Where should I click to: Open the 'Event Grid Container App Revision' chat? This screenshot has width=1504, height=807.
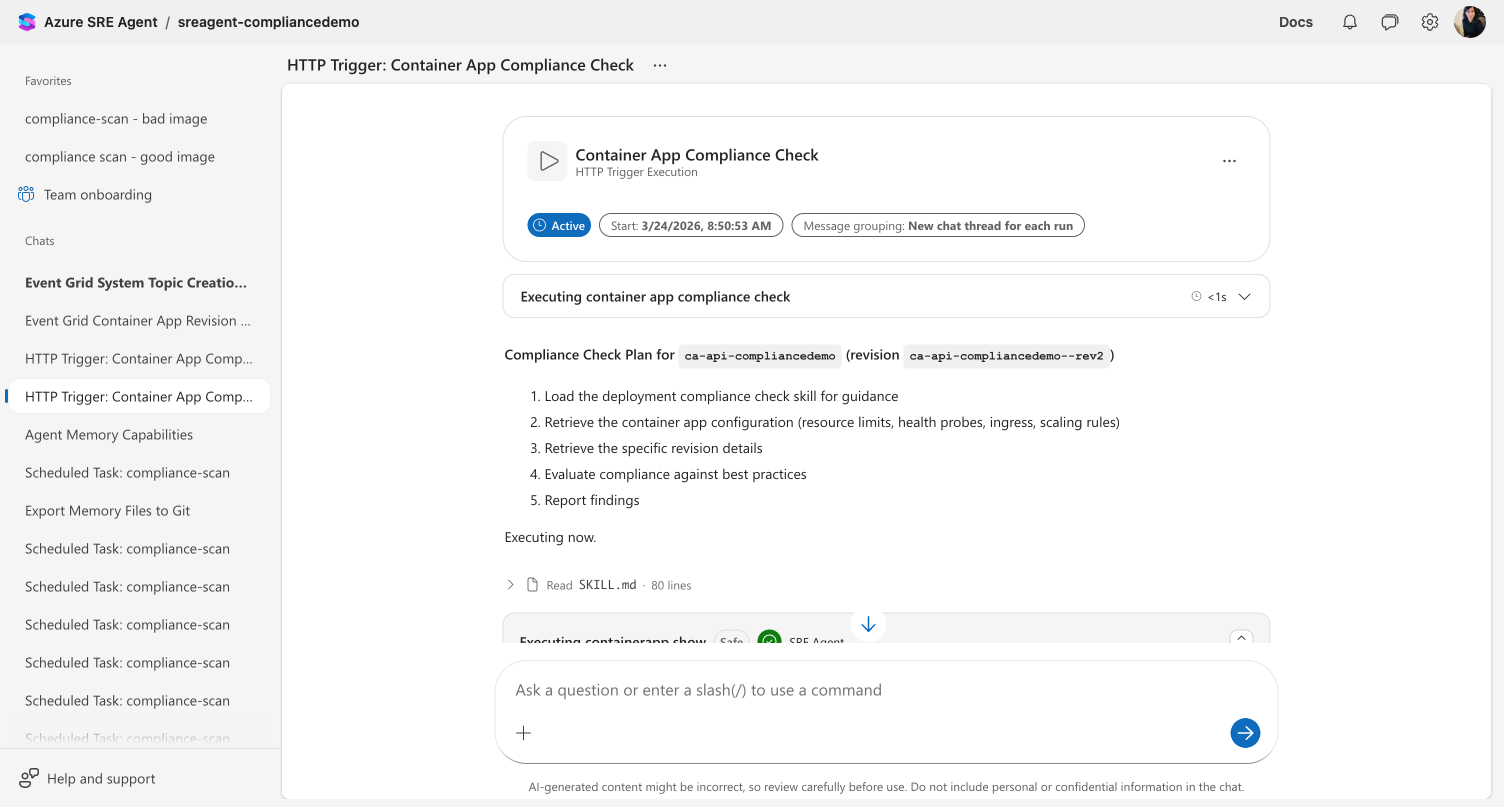(138, 321)
